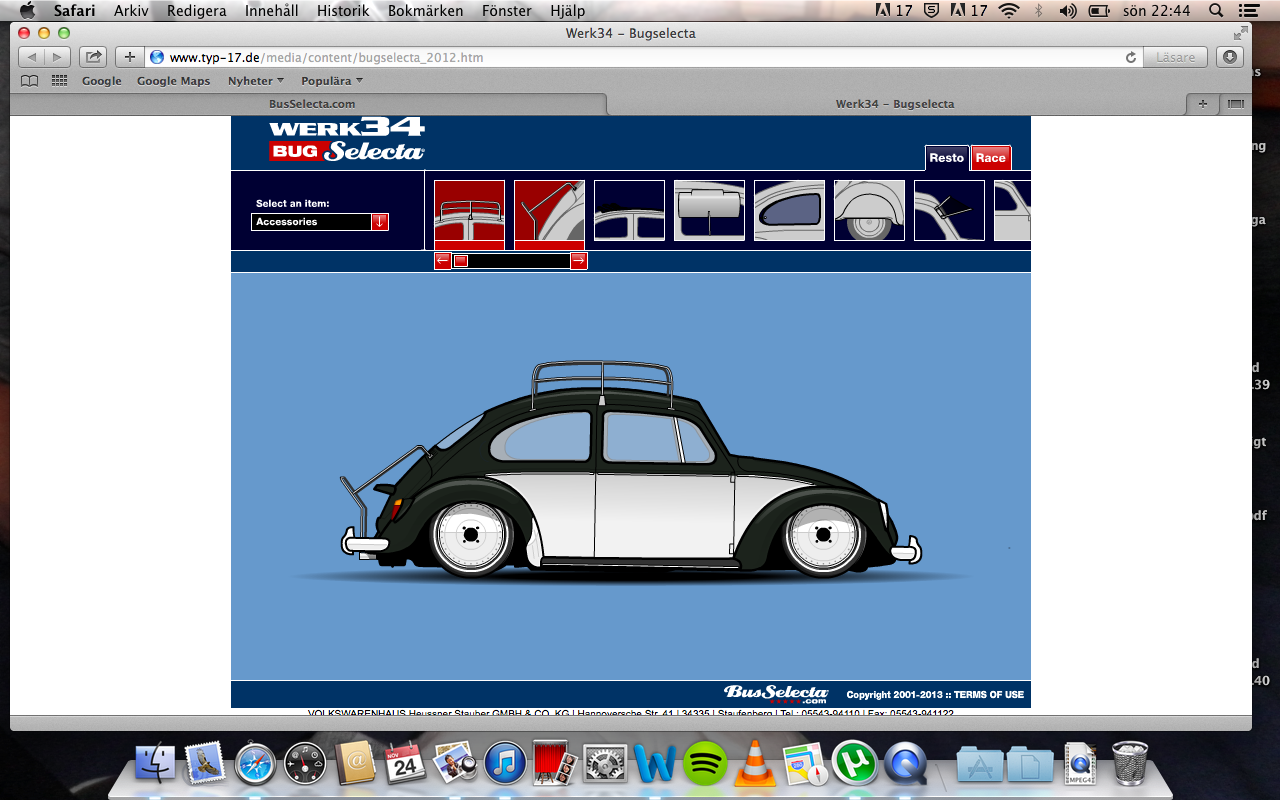Open the Accessories item dropdown
The height and width of the screenshot is (800, 1280).
pos(379,222)
